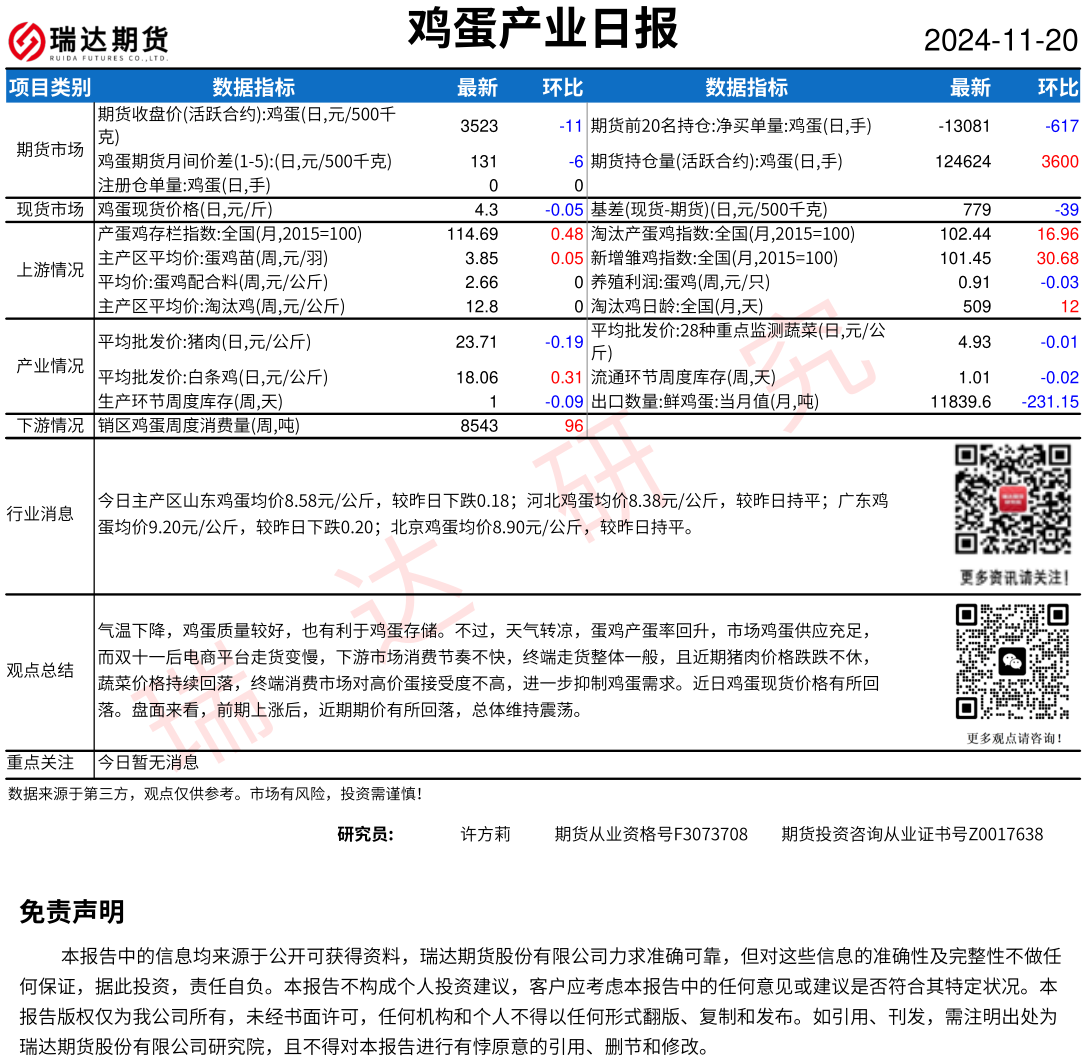Click the Ruida Futures red logo icon
Image resolution: width=1086 pixels, height=1060 pixels.
(27, 41)
